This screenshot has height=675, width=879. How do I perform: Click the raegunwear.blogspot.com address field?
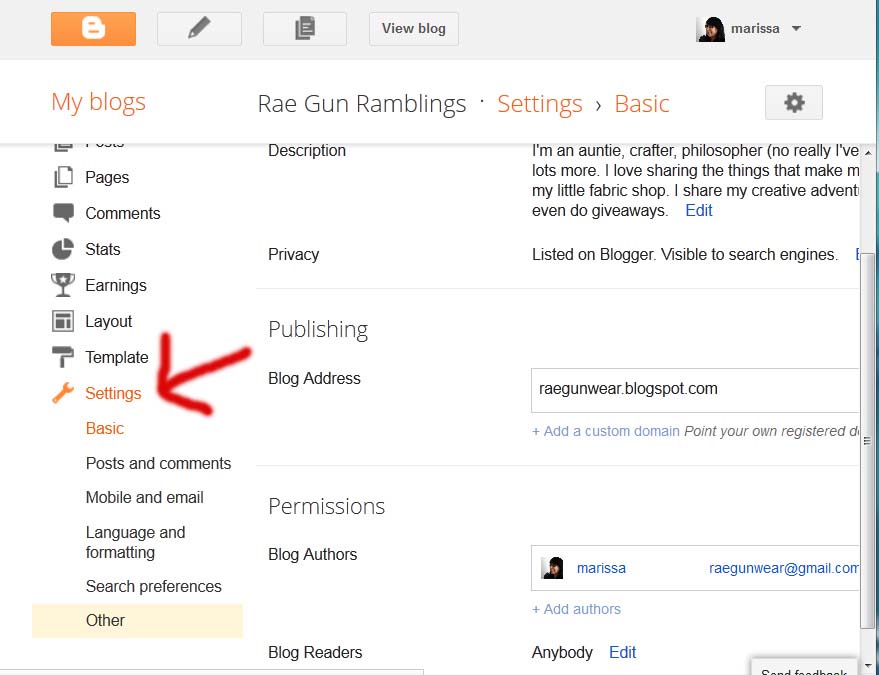click(695, 390)
